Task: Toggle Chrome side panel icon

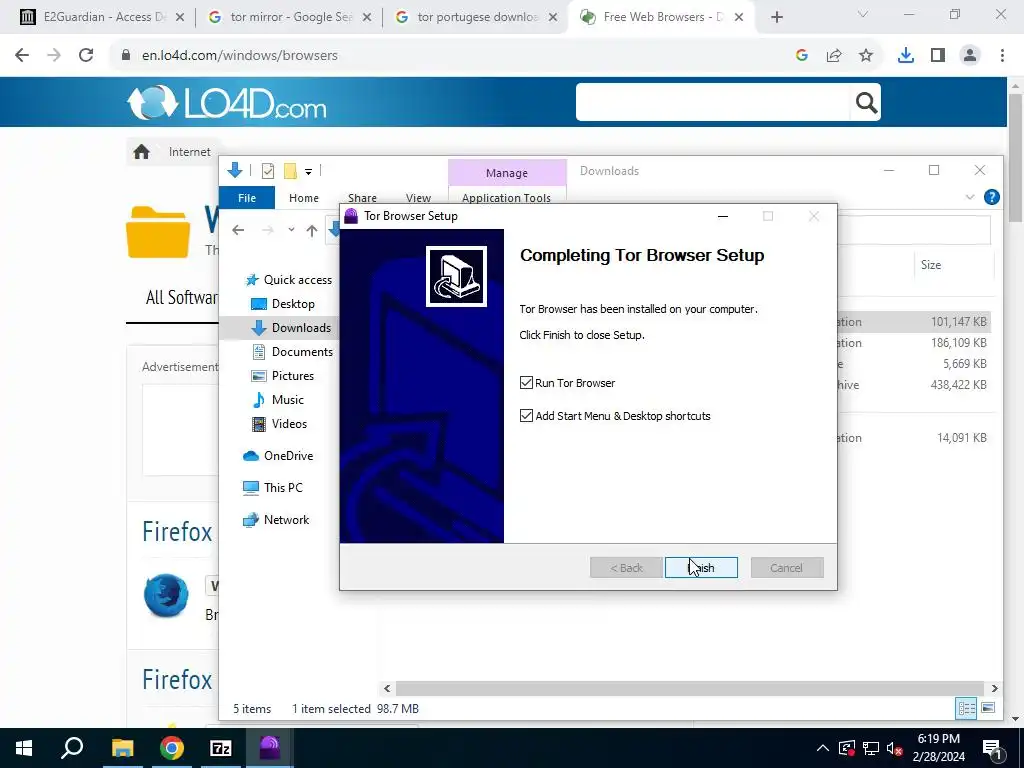Action: [x=938, y=56]
